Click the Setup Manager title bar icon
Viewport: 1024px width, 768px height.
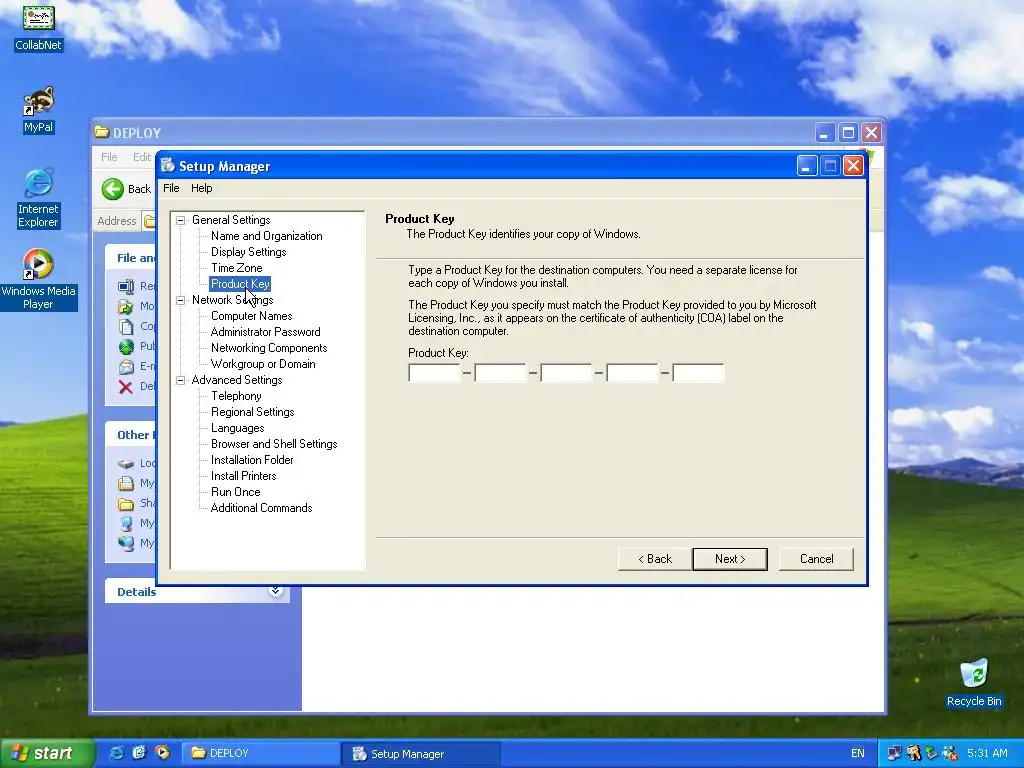(x=168, y=165)
